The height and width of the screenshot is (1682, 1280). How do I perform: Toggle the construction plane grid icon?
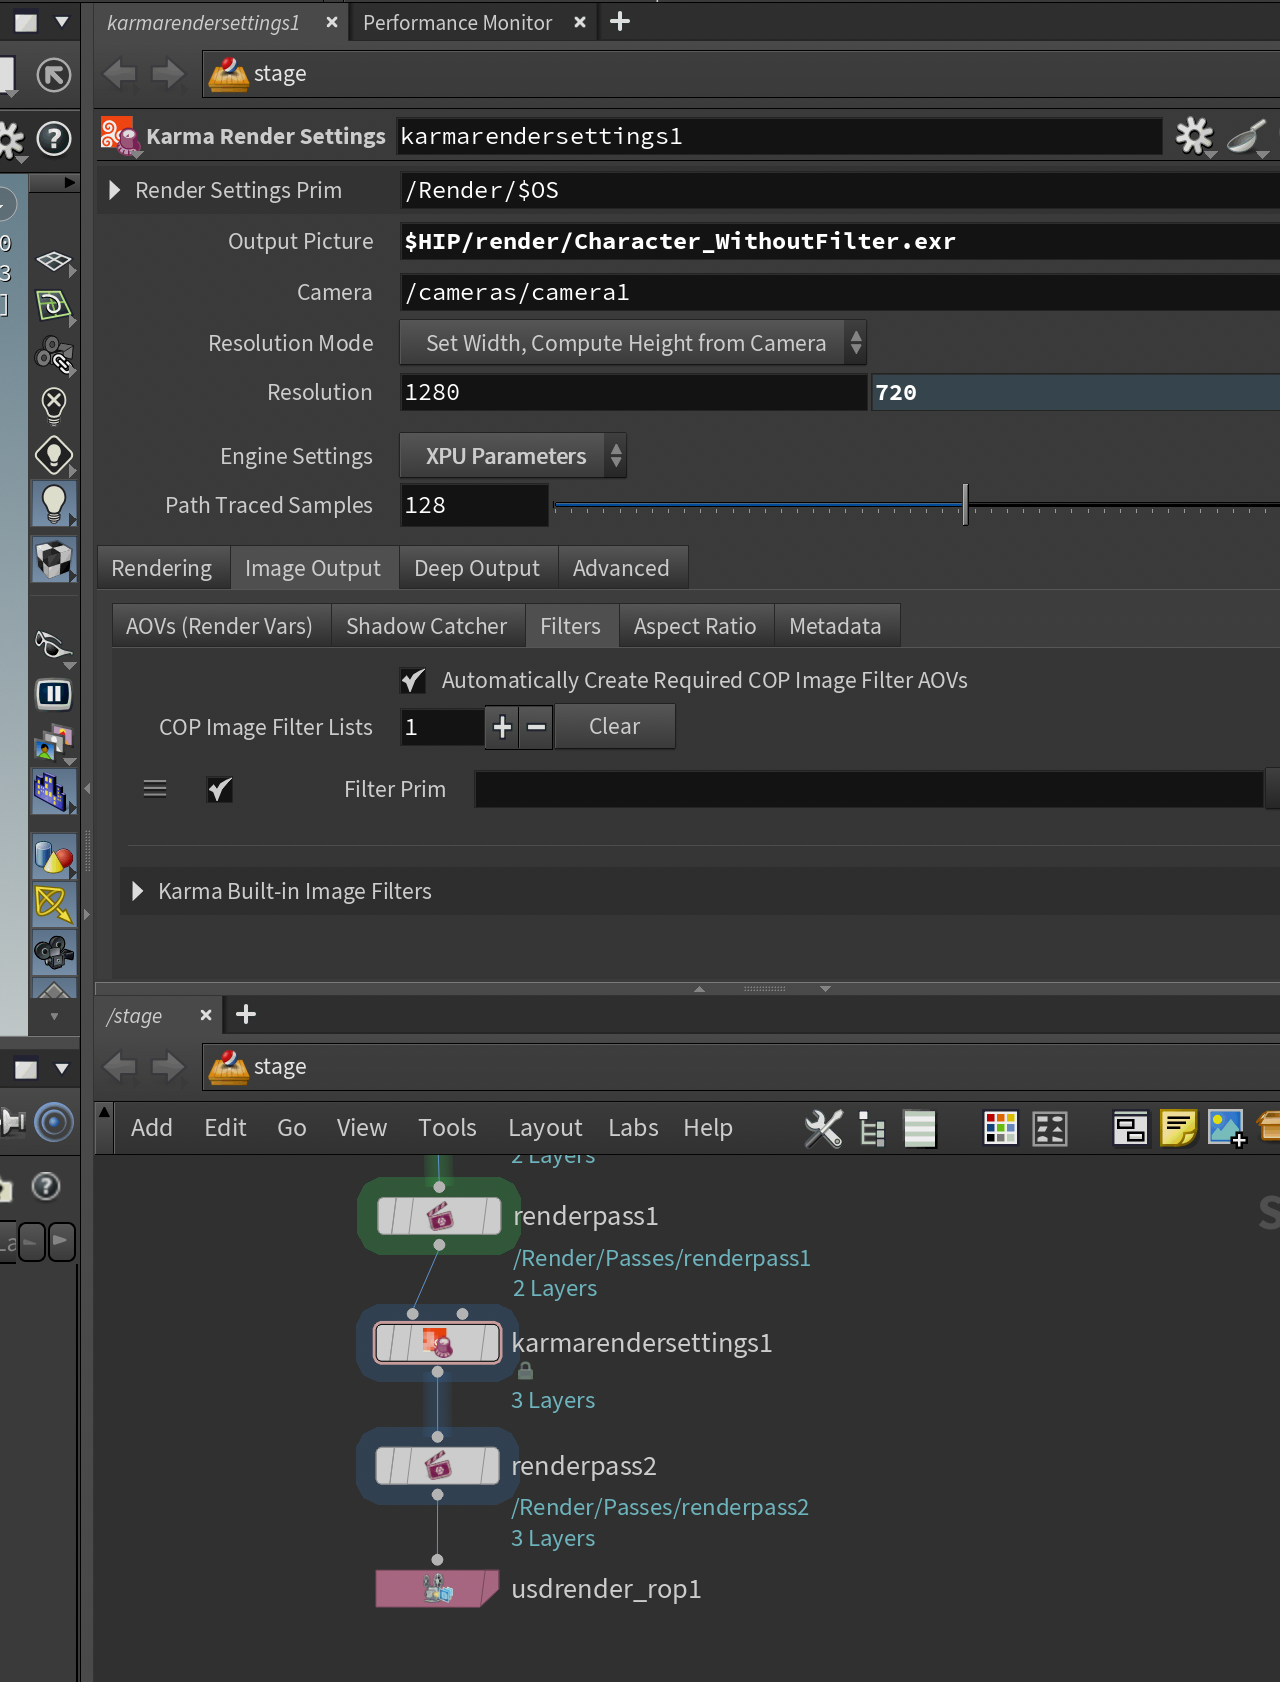[x=54, y=262]
